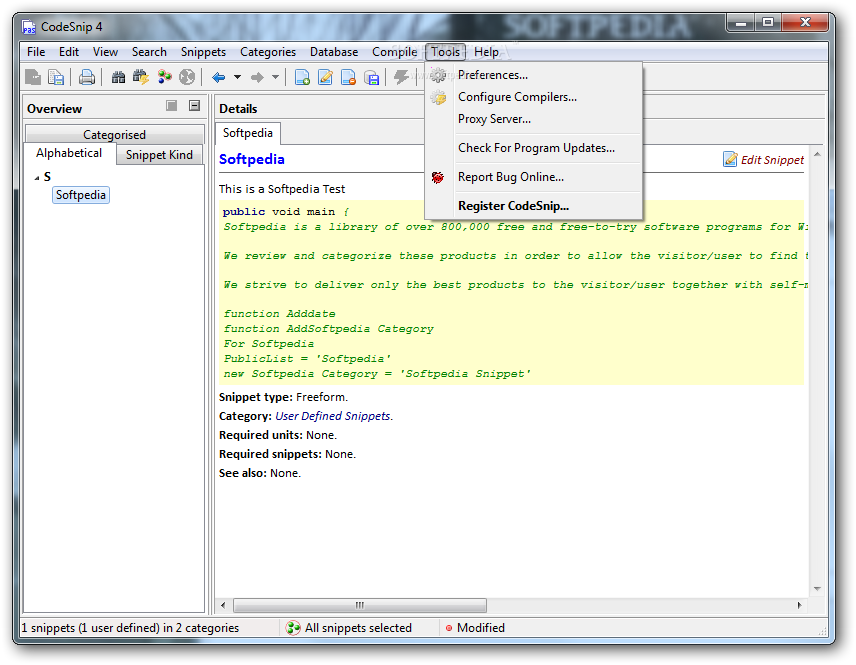This screenshot has width=856, height=665.
Task: Click the horizontal scrollbar thumb
Action: (x=360, y=605)
